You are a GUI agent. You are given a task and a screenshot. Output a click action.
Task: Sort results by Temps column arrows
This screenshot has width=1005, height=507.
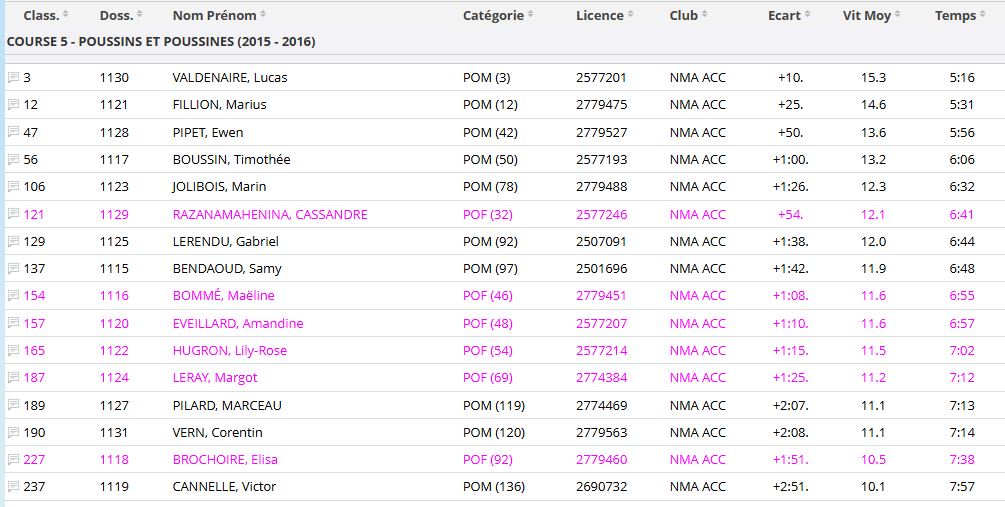(983, 16)
